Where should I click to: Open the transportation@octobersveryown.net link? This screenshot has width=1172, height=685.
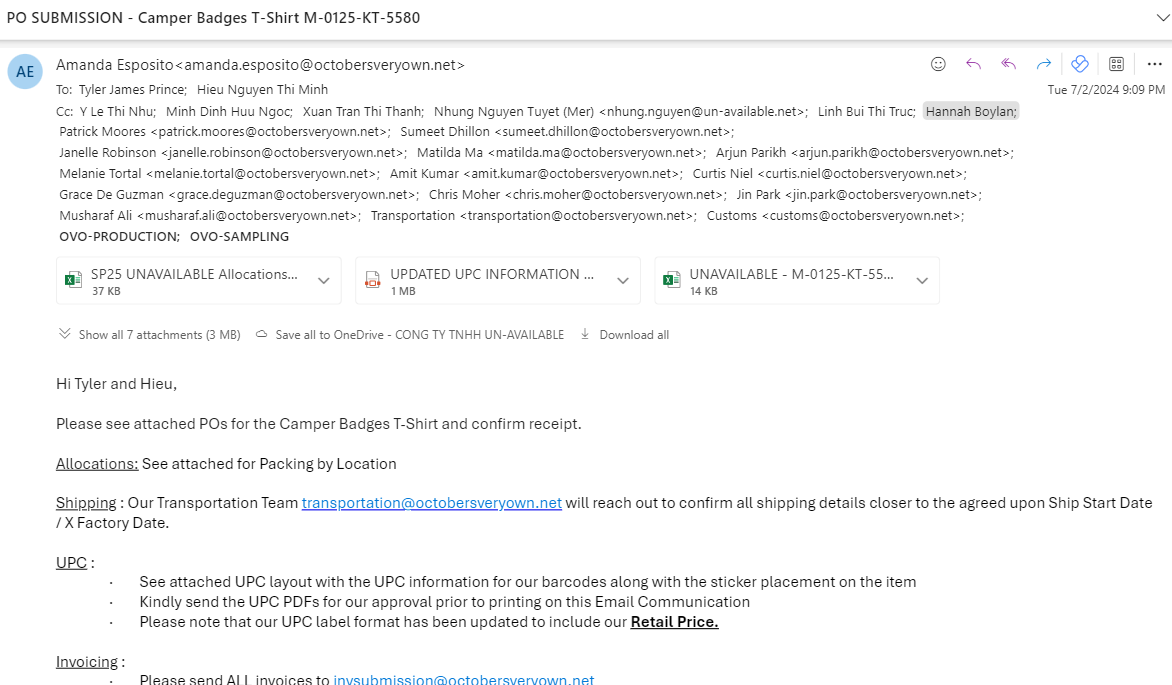pos(431,503)
